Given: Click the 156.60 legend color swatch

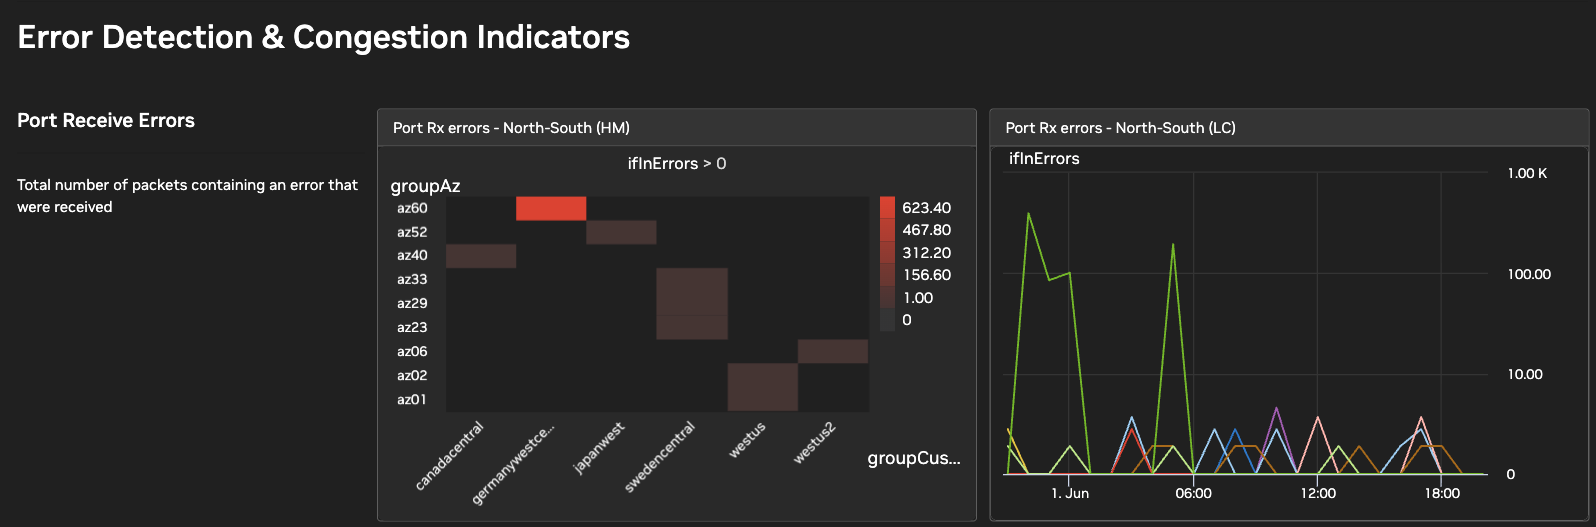Looking at the screenshot, I should click(x=888, y=275).
